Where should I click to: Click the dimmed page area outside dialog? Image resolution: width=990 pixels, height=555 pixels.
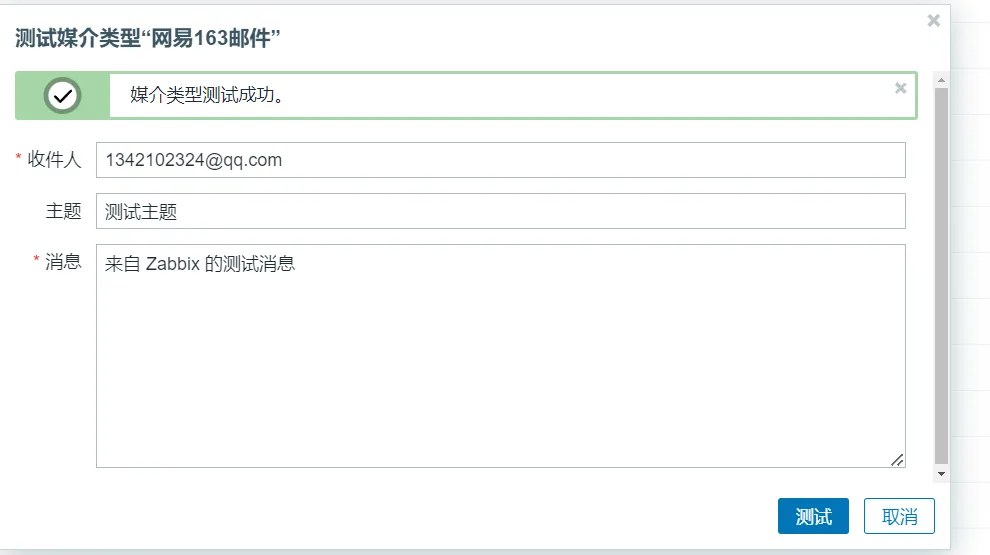click(x=968, y=300)
